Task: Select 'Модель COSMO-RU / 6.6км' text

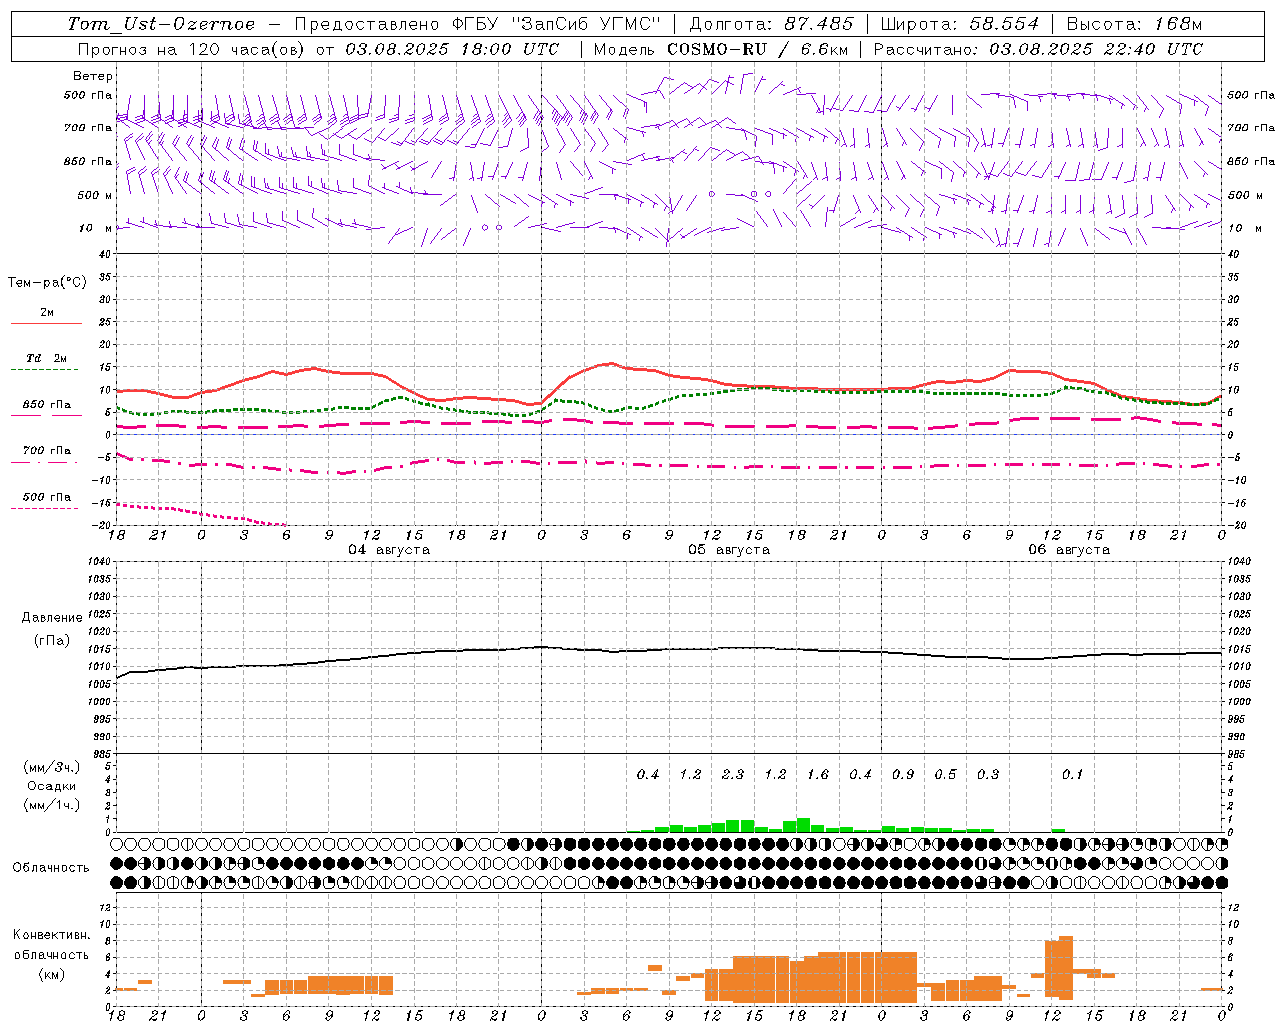Action: [720, 49]
